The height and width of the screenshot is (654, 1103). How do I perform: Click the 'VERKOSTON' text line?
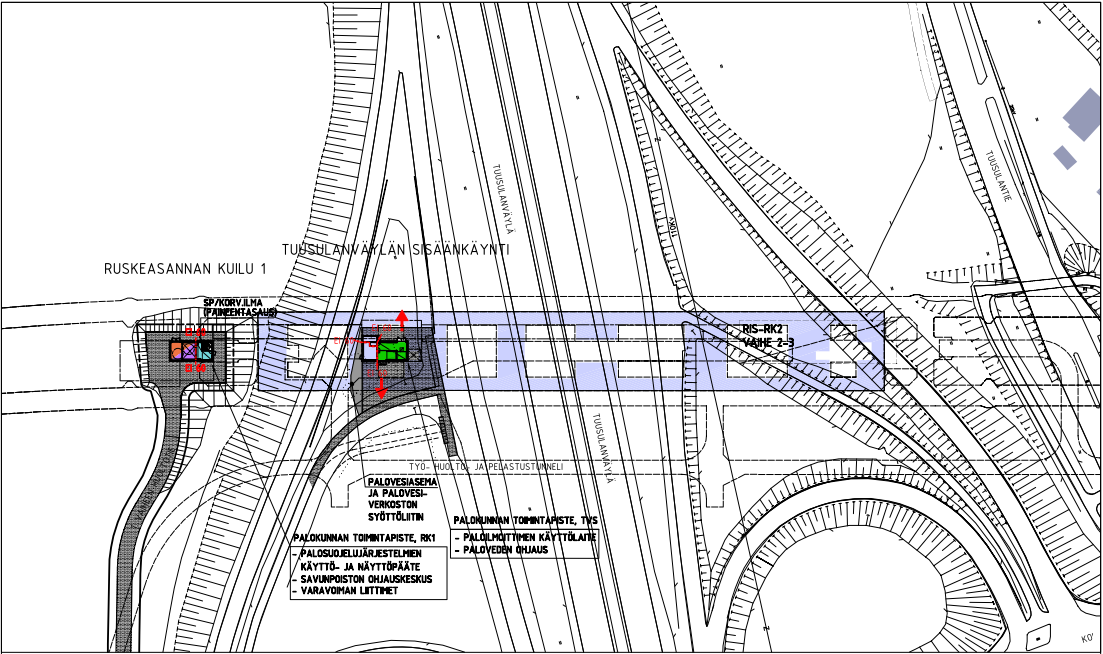pyautogui.click(x=393, y=505)
